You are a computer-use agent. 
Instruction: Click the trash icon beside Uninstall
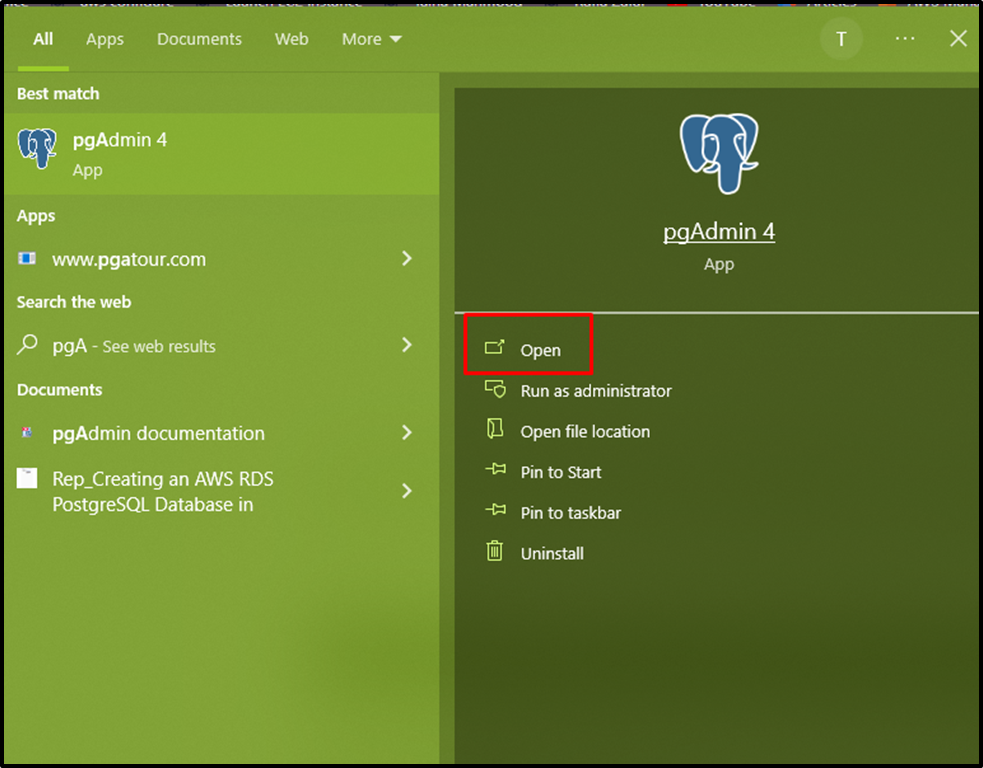[495, 552]
